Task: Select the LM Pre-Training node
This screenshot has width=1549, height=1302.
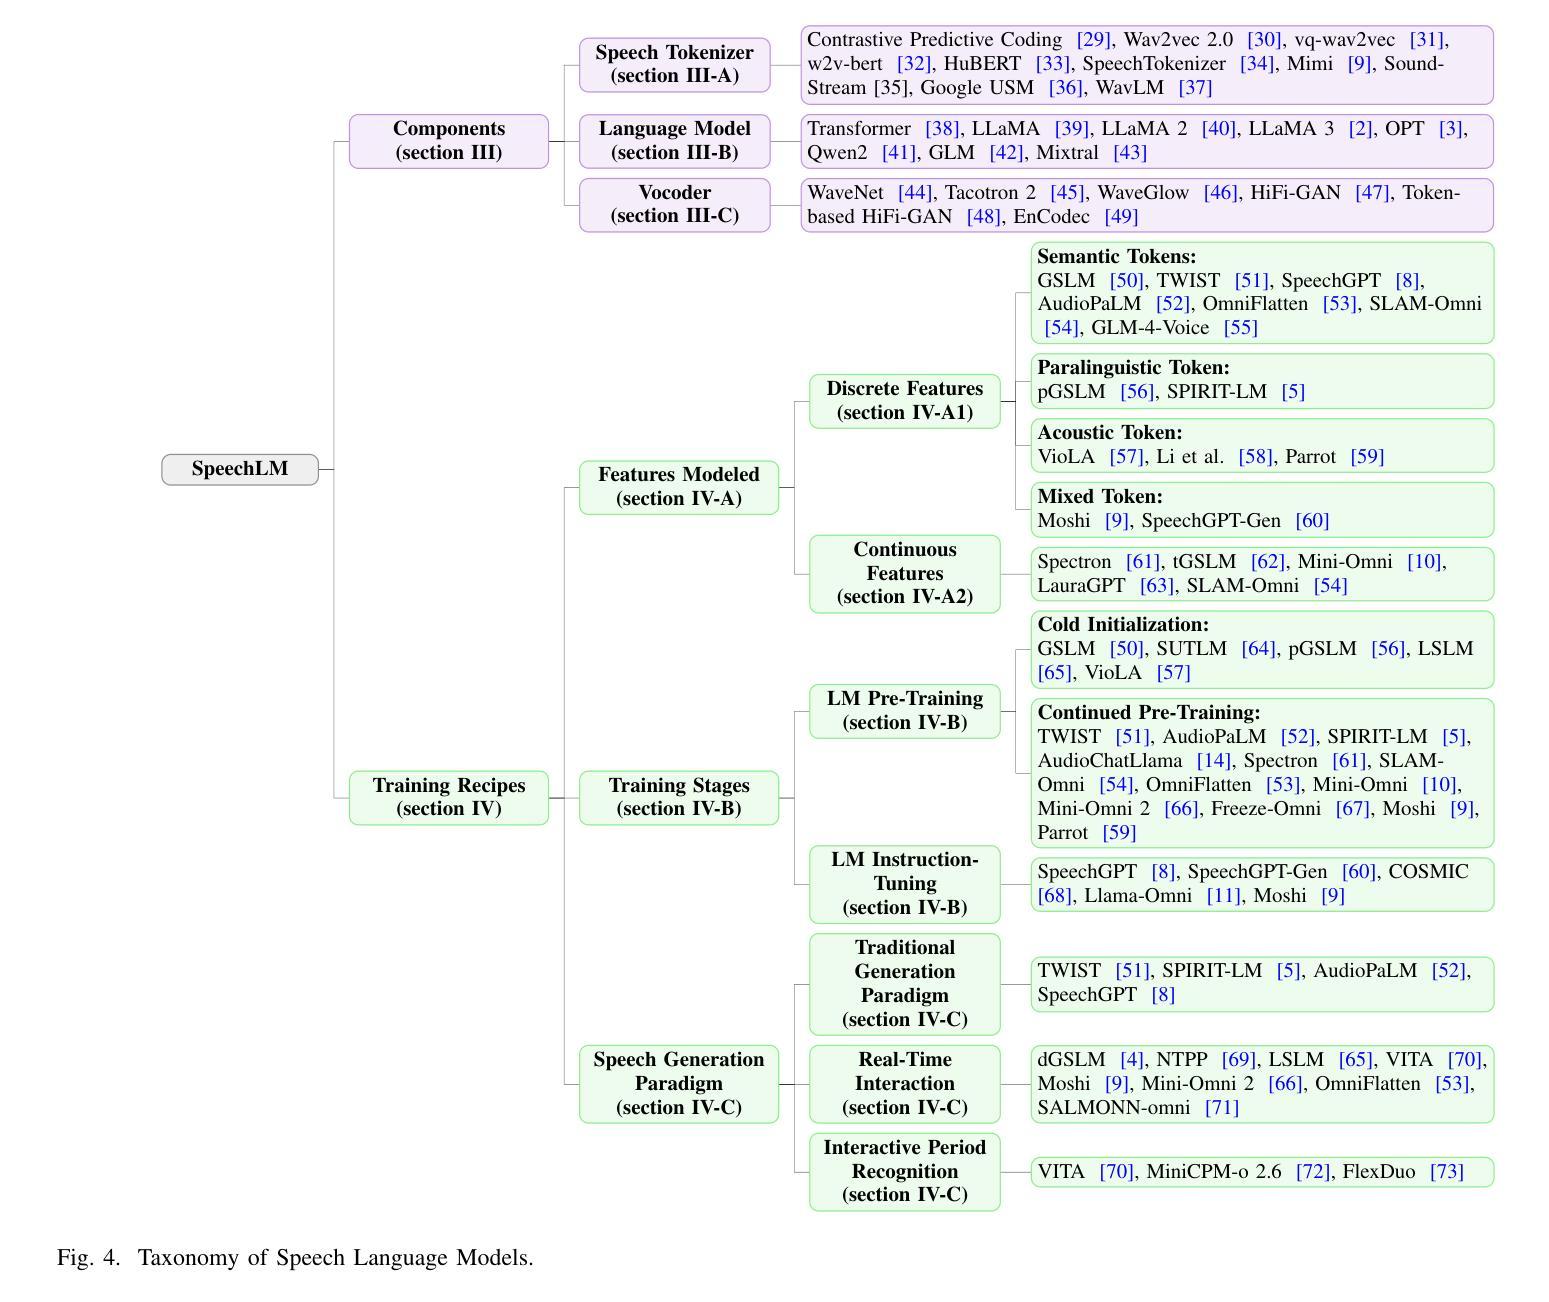Action: click(905, 711)
